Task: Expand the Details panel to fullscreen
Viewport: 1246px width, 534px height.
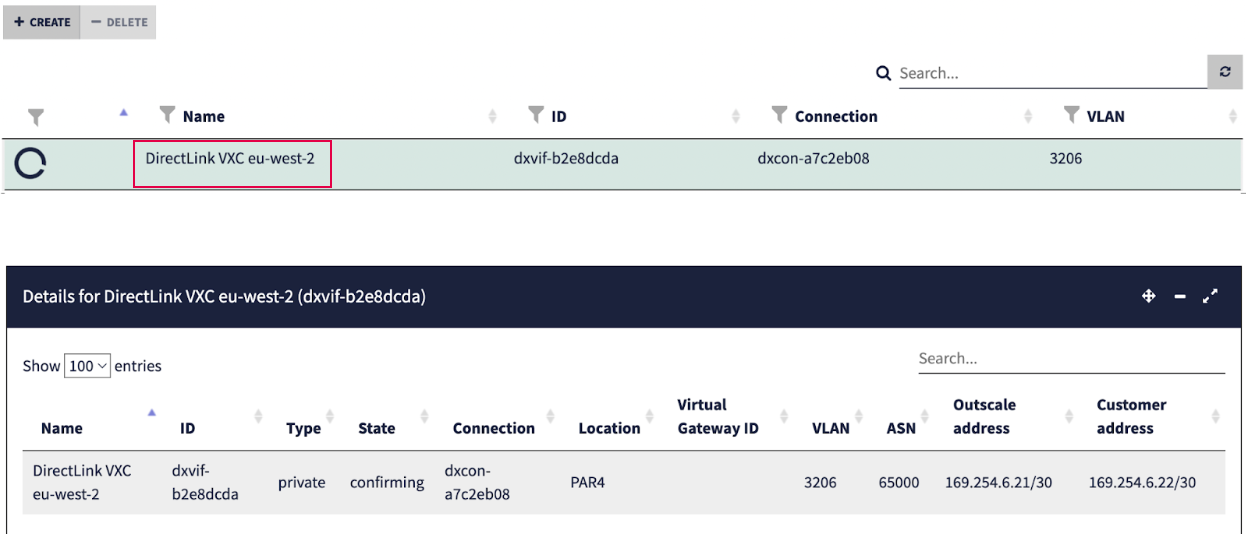Action: 1210,296
